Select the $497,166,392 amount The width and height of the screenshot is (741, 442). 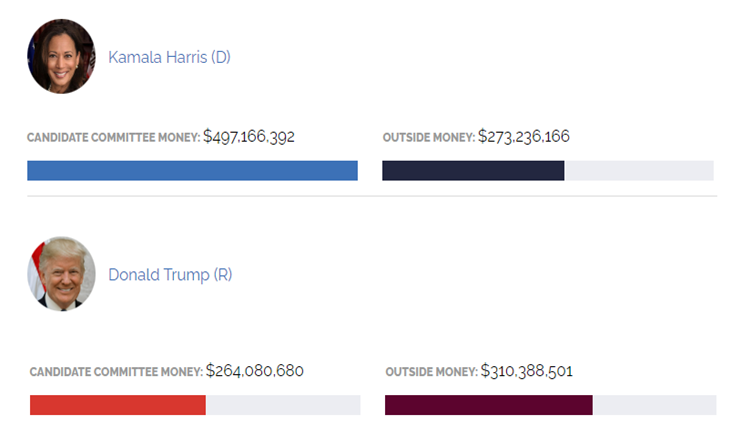249,136
